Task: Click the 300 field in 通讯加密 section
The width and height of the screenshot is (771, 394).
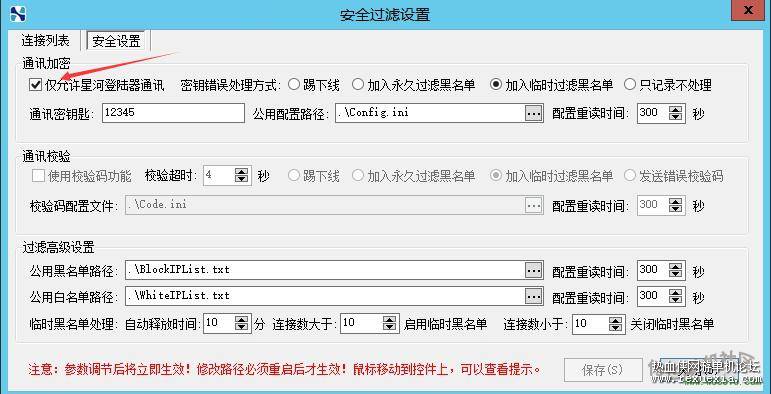Action: point(653,113)
